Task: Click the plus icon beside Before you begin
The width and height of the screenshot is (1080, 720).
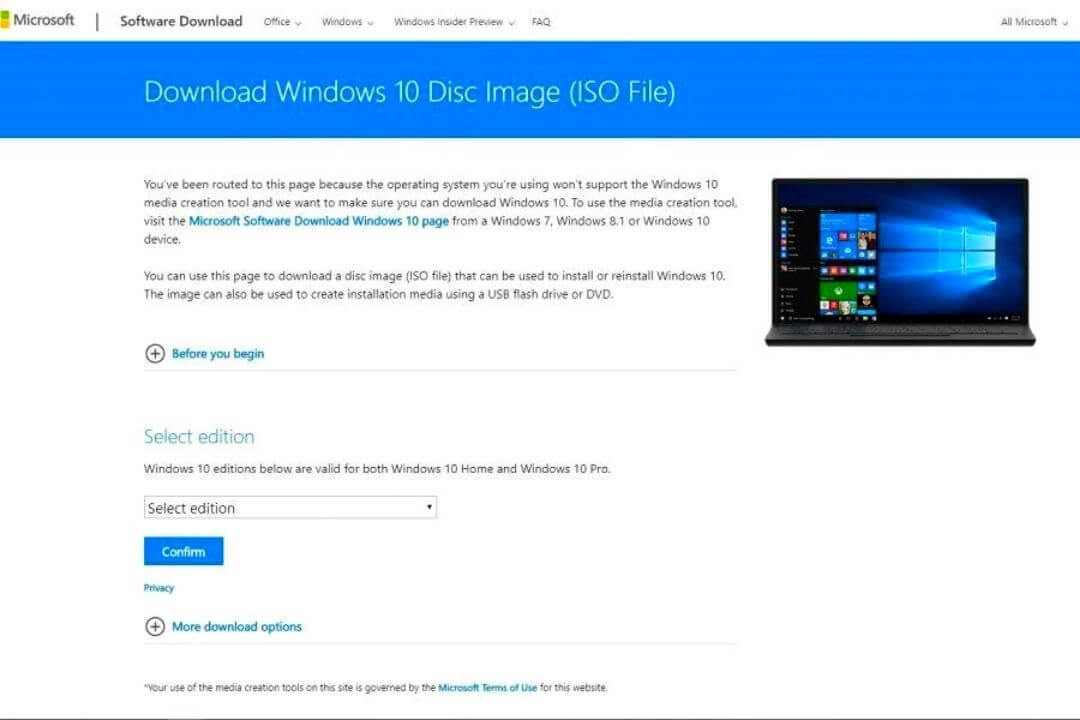Action: tap(156, 353)
